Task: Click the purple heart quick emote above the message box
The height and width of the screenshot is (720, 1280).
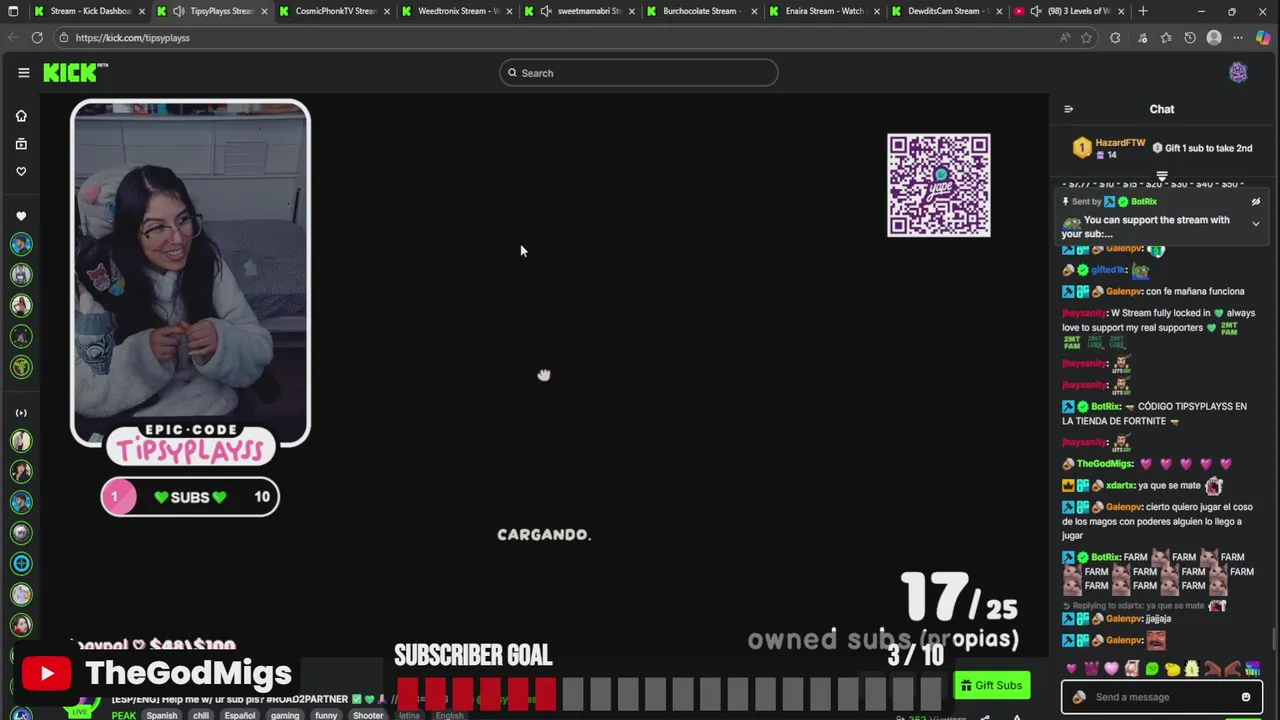Action: 1111,669
